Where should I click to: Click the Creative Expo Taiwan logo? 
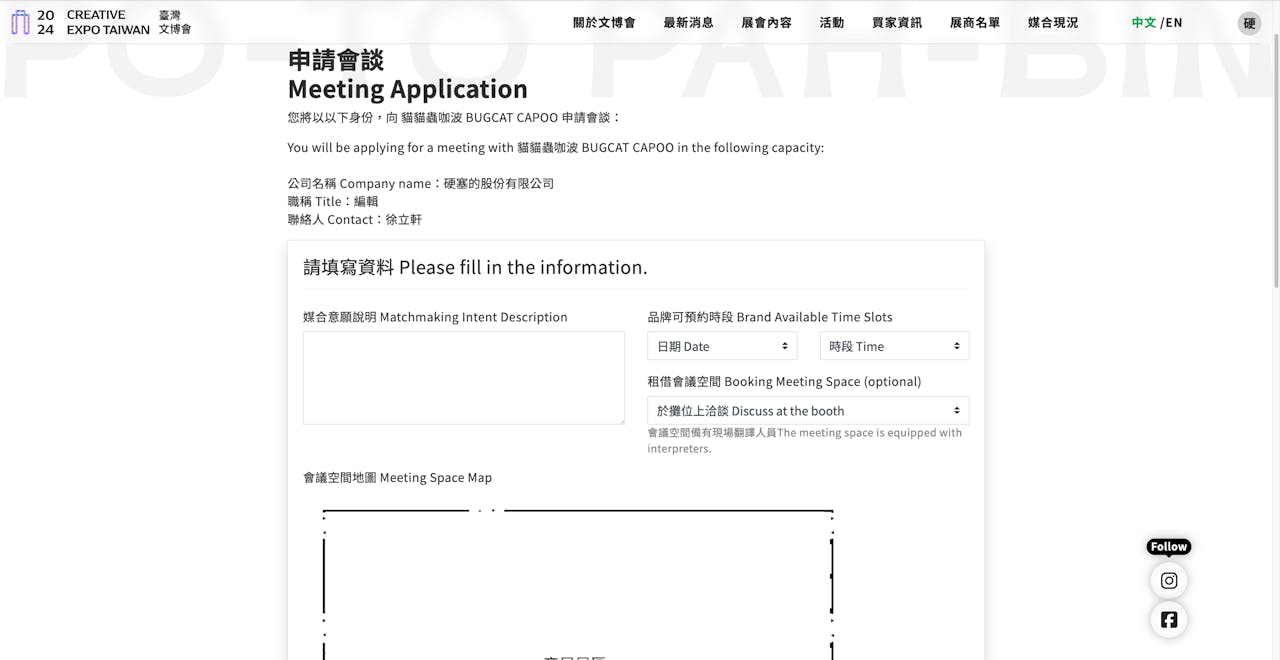[x=100, y=22]
